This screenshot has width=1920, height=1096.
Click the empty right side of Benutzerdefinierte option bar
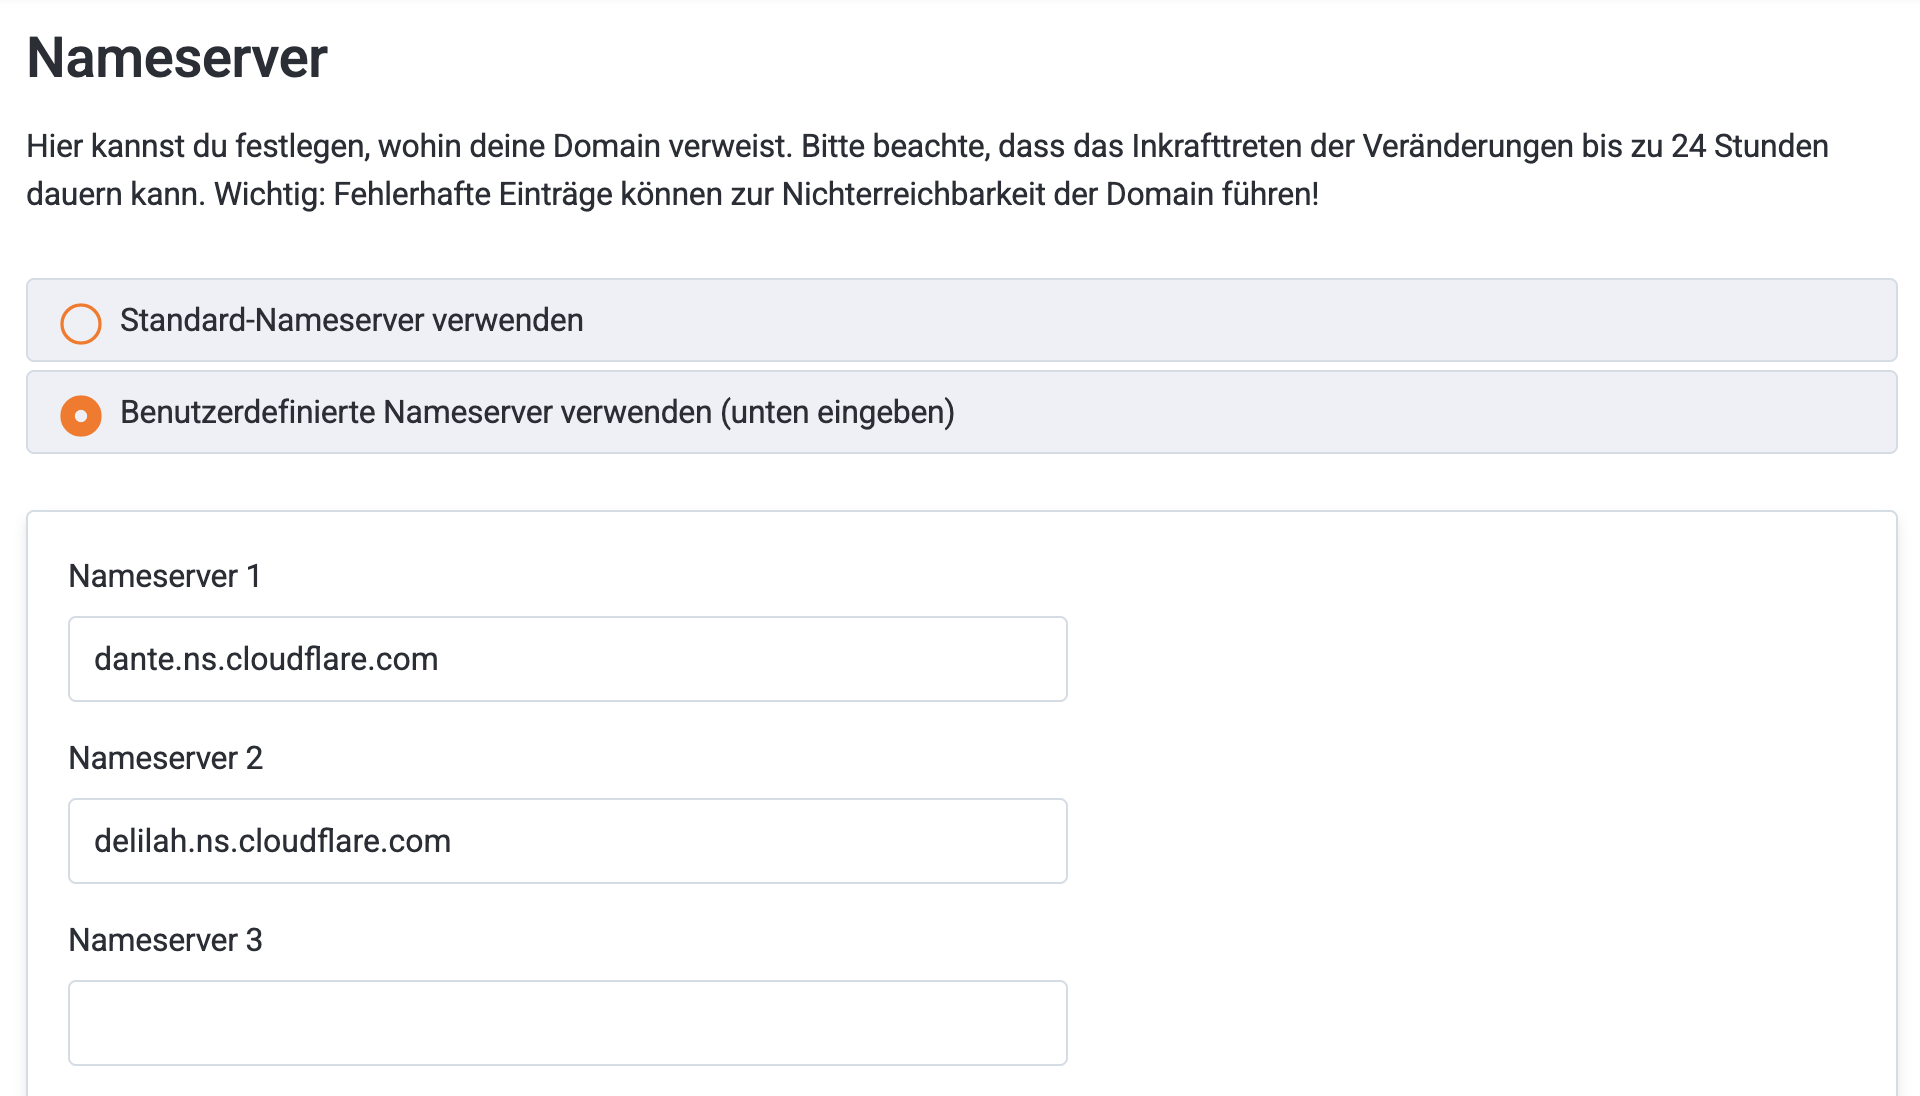pos(1500,412)
